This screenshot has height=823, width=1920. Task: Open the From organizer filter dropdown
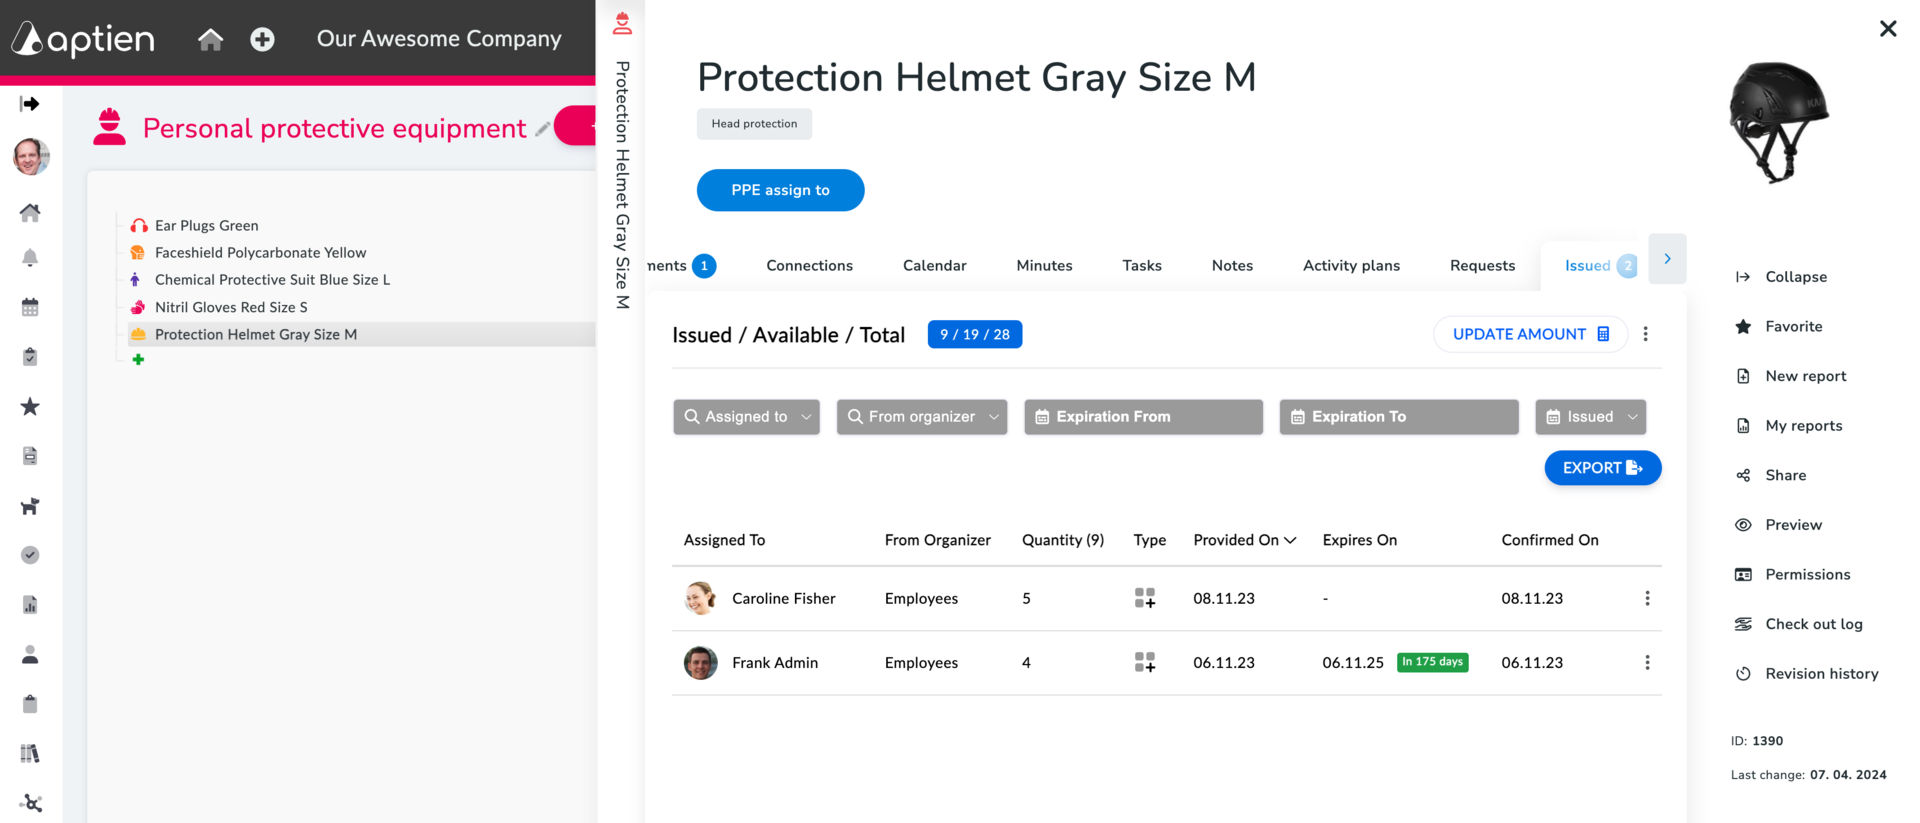point(922,417)
